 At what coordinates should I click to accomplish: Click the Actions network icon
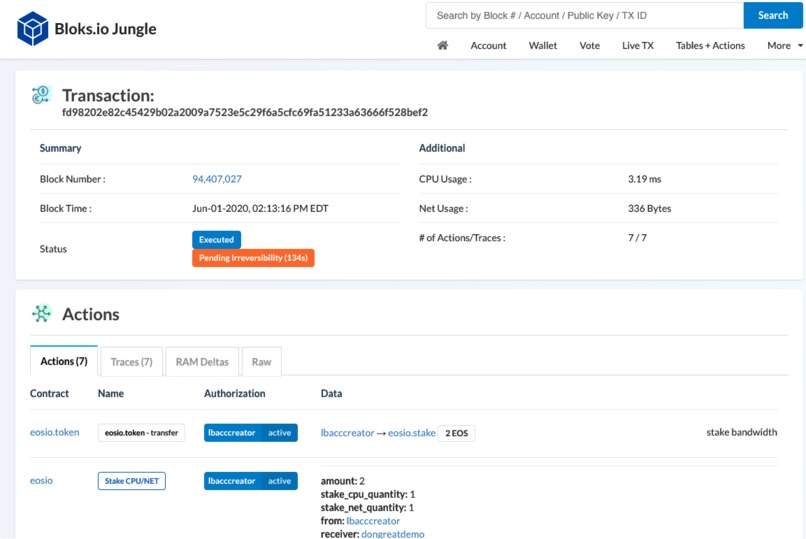pyautogui.click(x=41, y=313)
